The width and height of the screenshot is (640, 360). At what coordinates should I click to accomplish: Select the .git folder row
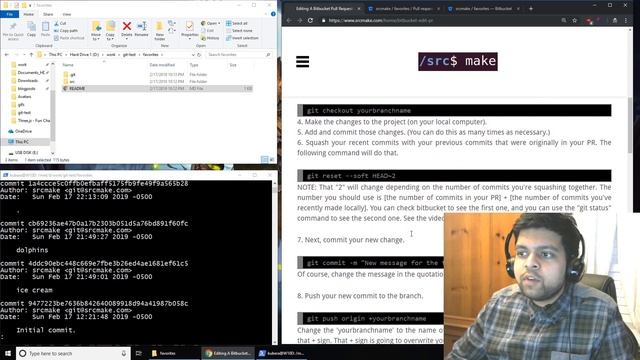(157, 74)
